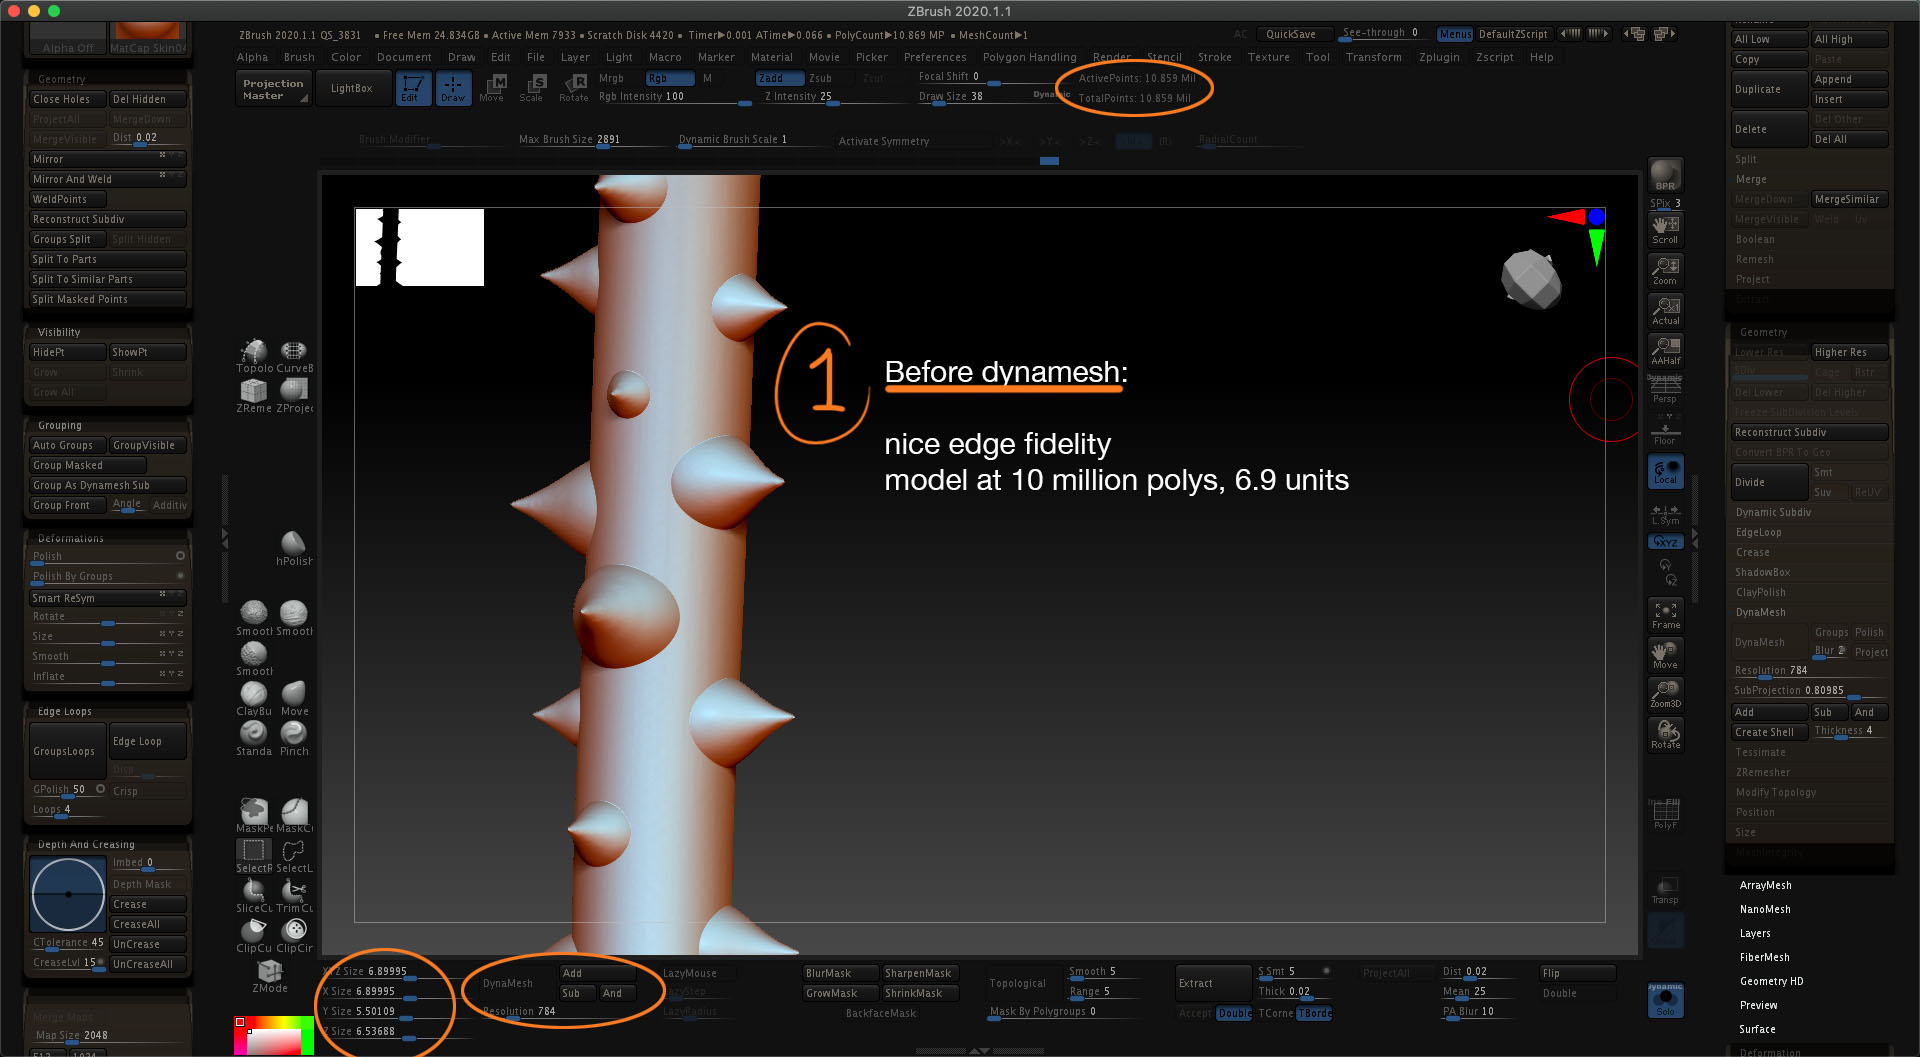Select the hPolish brush icon
This screenshot has height=1057, width=1920.
coord(293,548)
